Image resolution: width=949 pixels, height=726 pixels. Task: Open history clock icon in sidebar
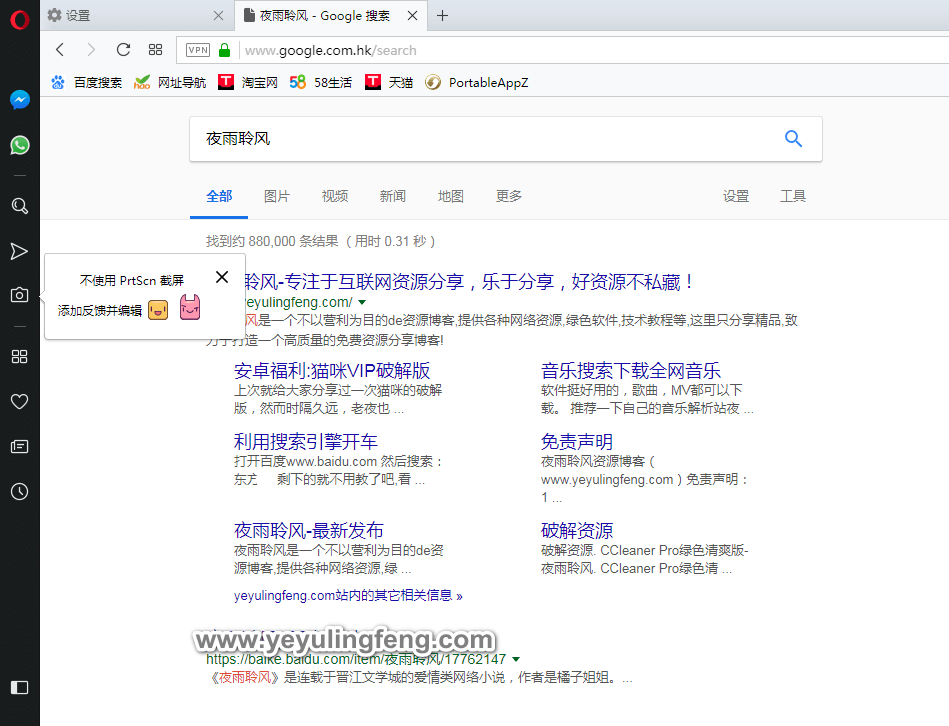coord(19,491)
